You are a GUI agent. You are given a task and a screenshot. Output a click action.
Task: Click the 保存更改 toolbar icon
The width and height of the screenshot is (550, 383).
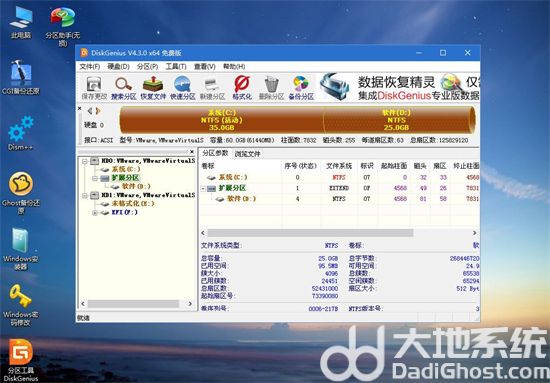pos(94,88)
